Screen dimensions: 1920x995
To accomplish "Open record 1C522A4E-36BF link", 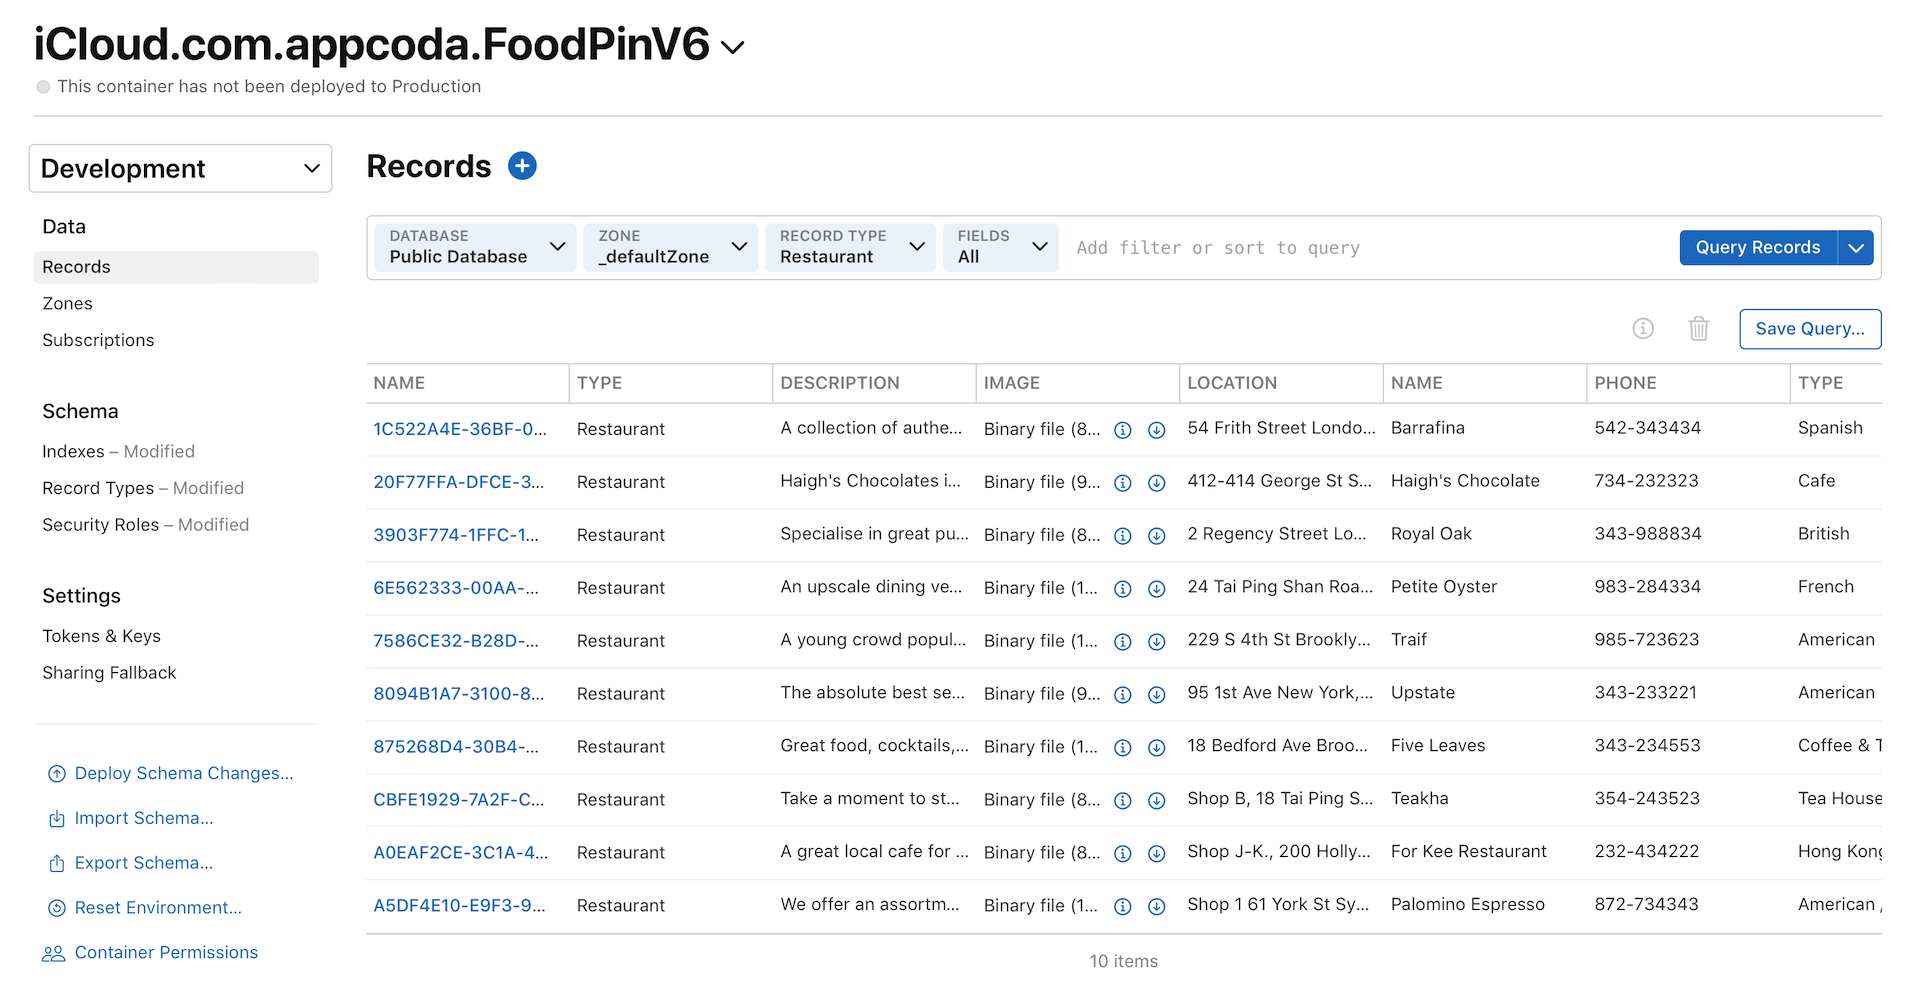I will click(460, 430).
